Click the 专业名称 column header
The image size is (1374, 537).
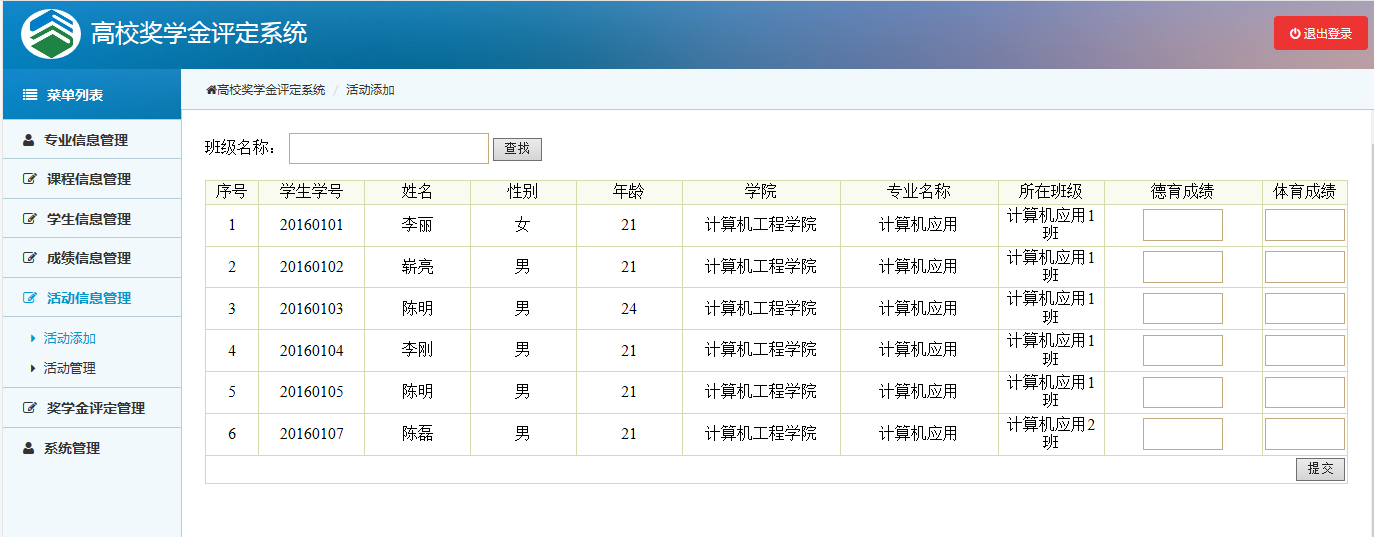pos(919,192)
